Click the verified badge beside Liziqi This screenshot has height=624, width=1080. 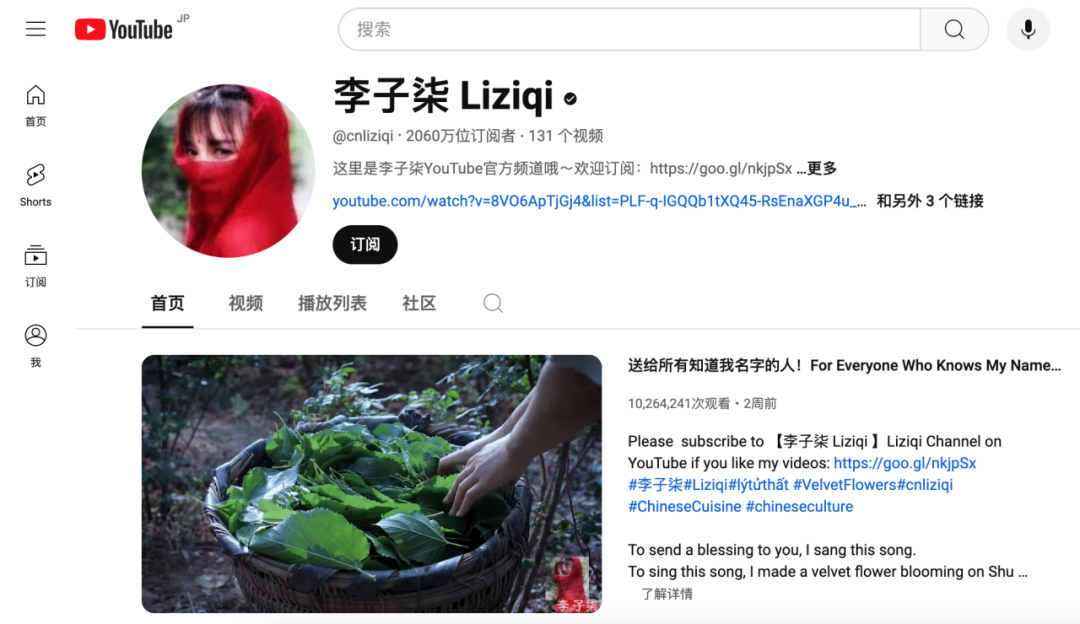570,98
